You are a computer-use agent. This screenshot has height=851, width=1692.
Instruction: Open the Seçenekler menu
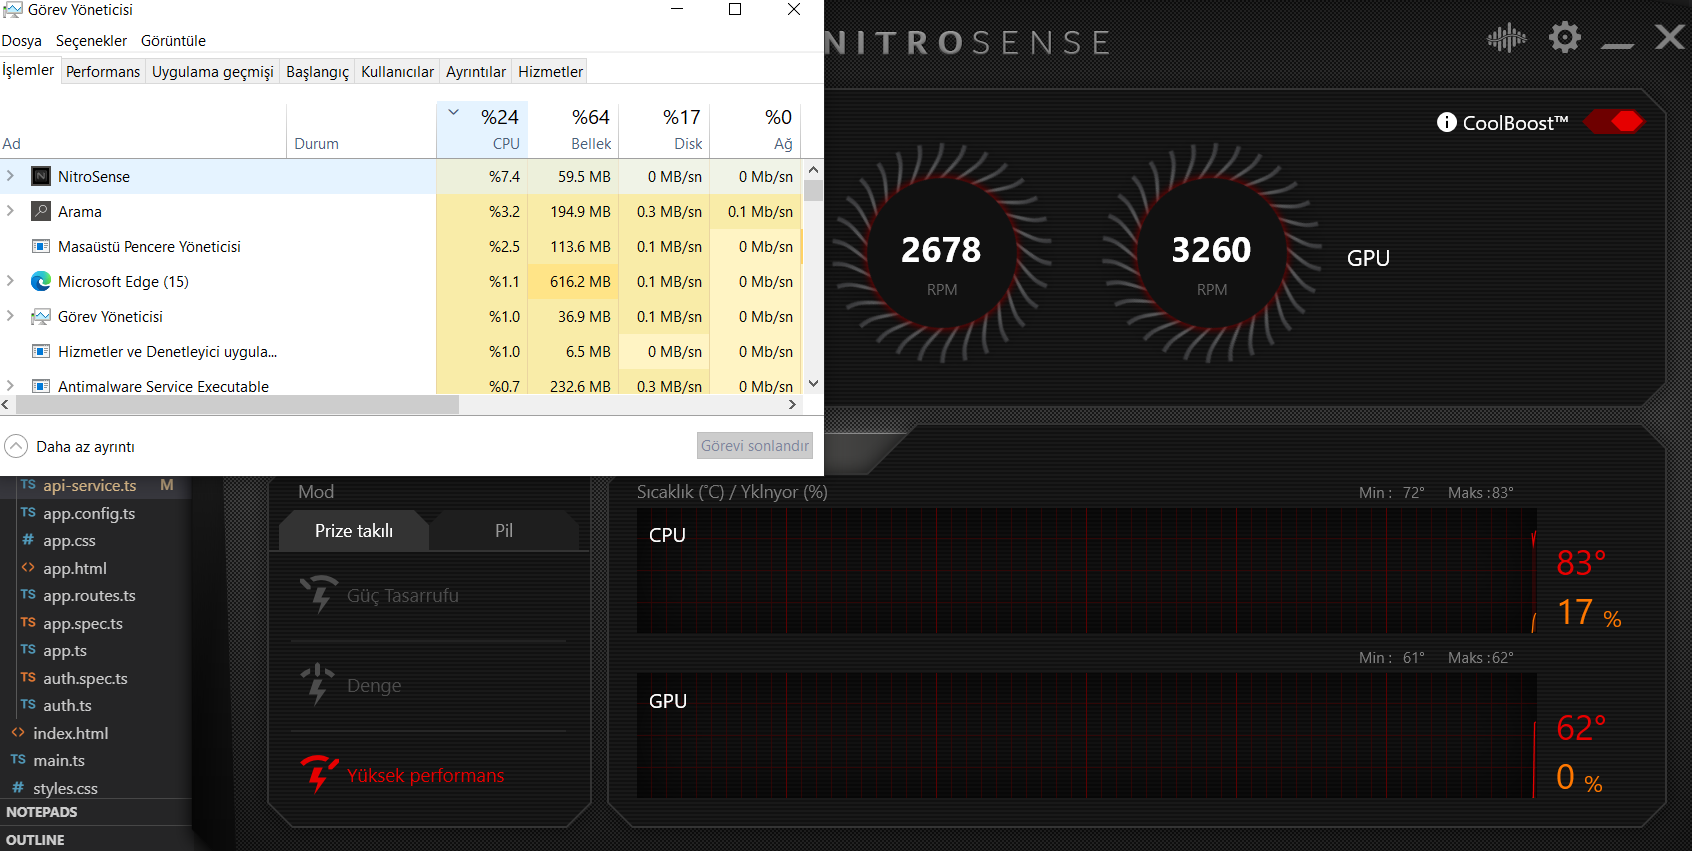[x=91, y=41]
